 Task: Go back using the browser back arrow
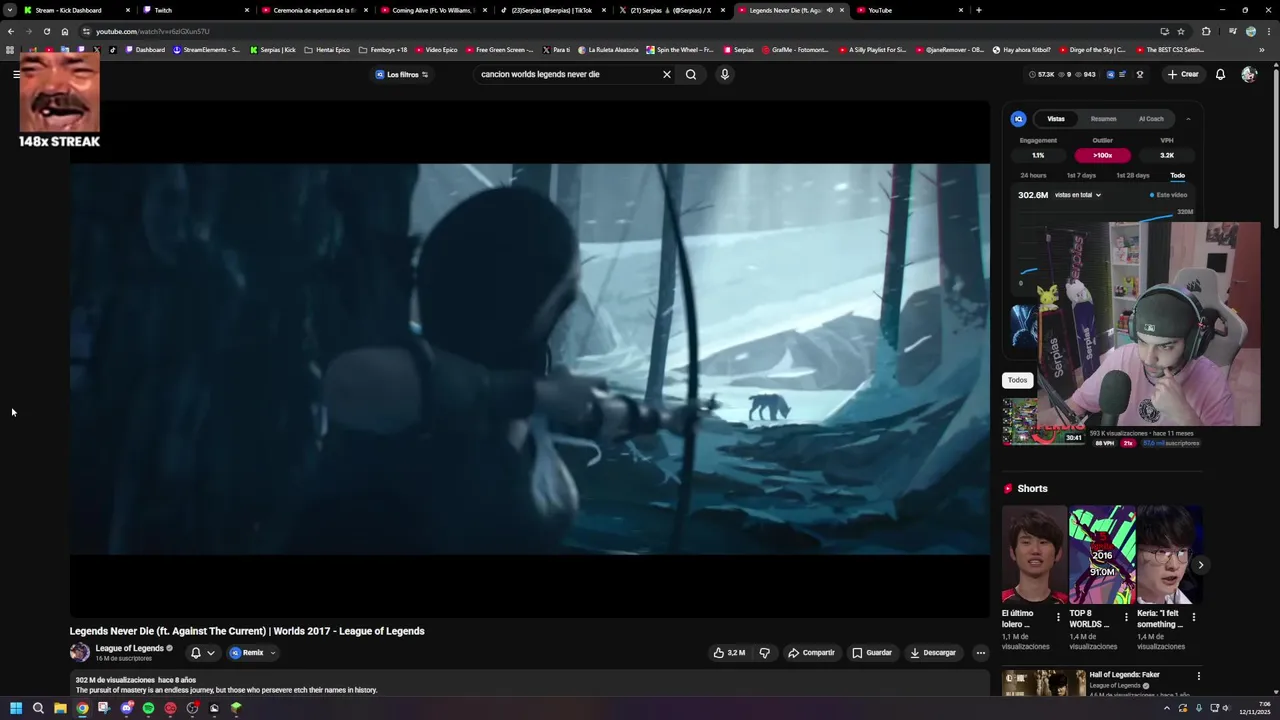pyautogui.click(x=10, y=31)
